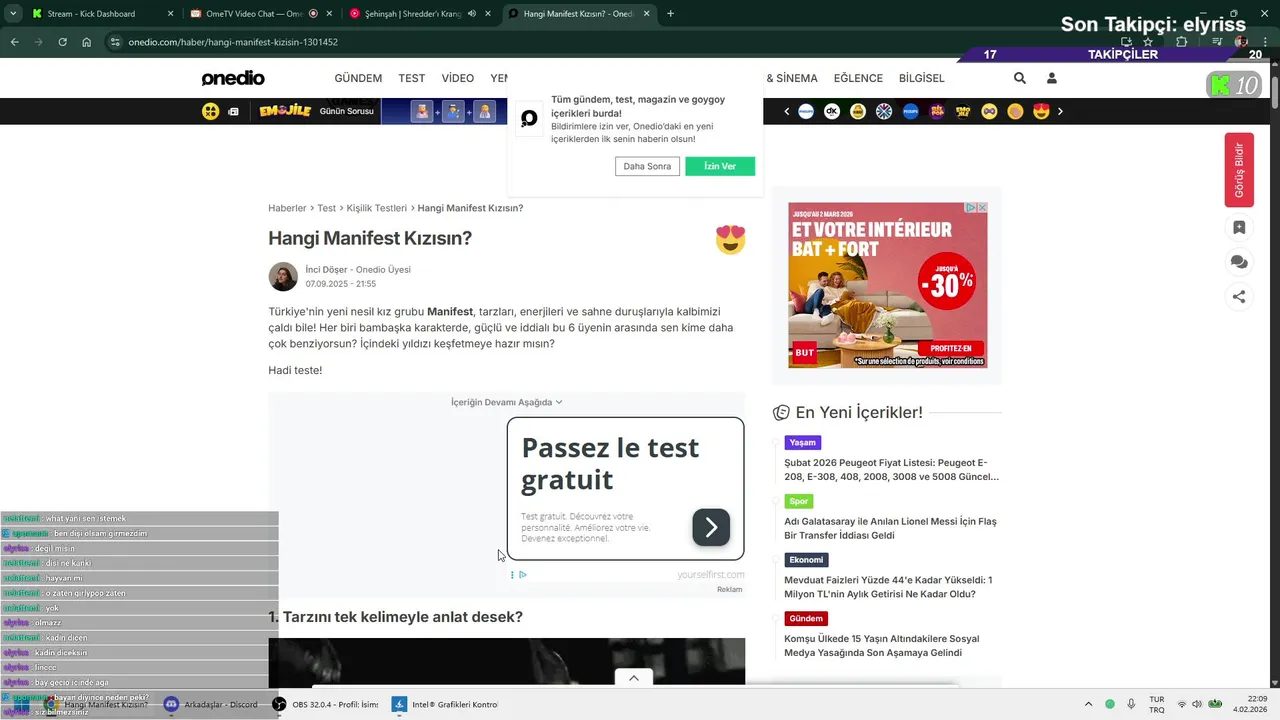Click the heart-eyes emoji beside article title
The height and width of the screenshot is (720, 1280).
(x=731, y=239)
